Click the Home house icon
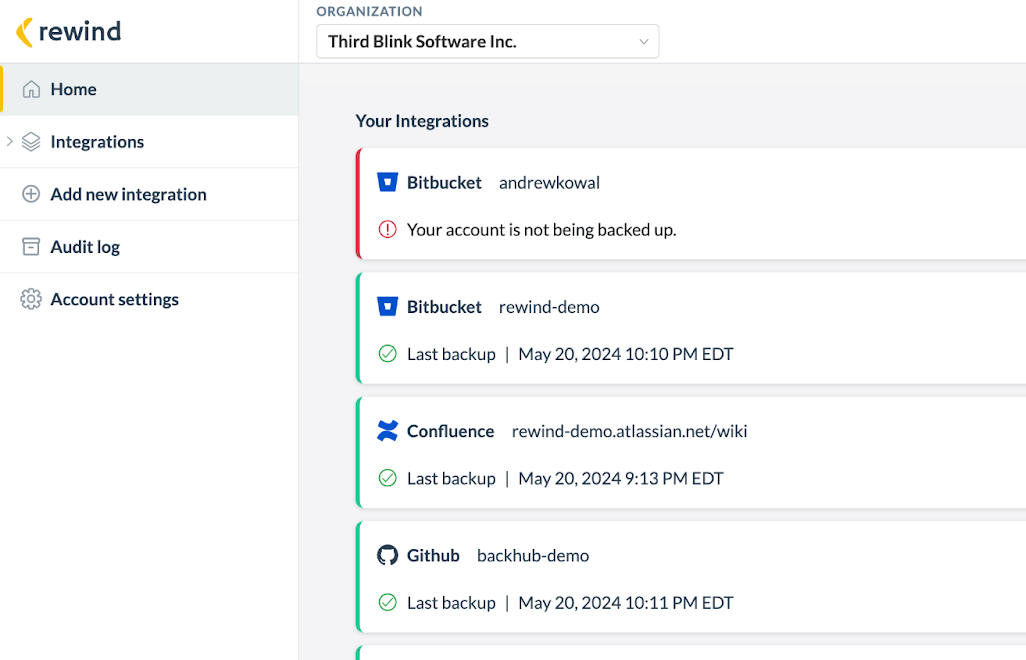The image size is (1026, 660). click(31, 89)
